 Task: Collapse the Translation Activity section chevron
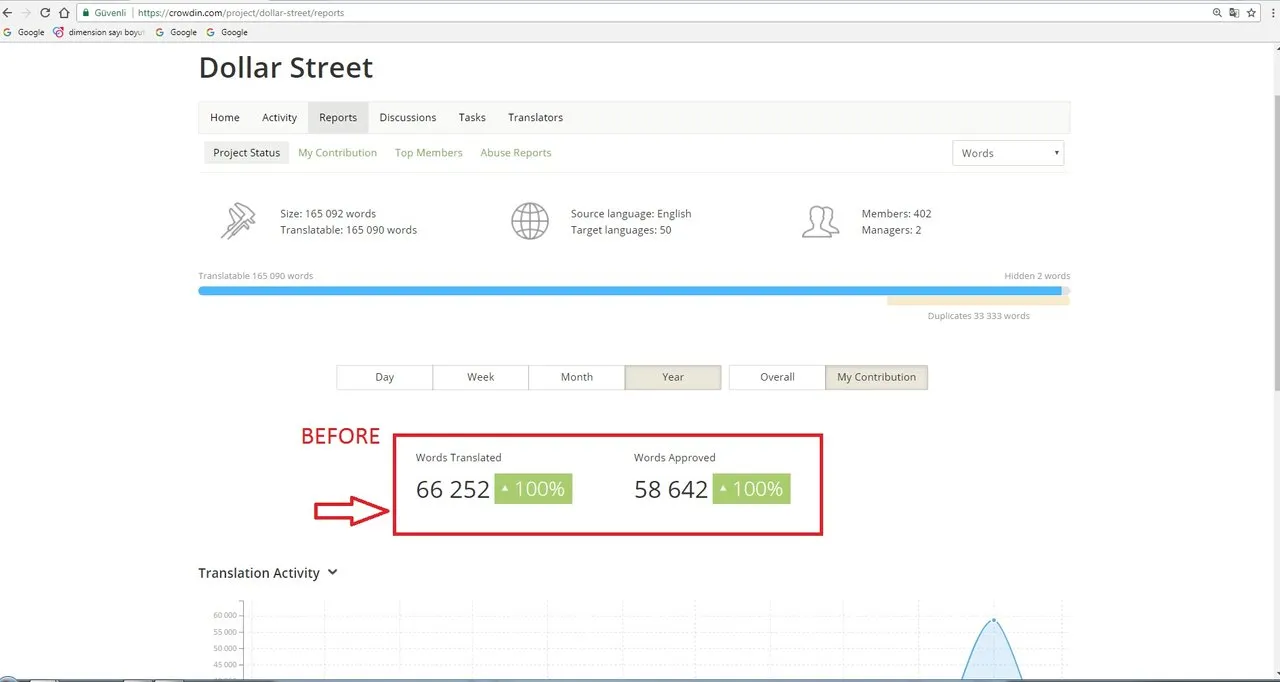coord(333,573)
